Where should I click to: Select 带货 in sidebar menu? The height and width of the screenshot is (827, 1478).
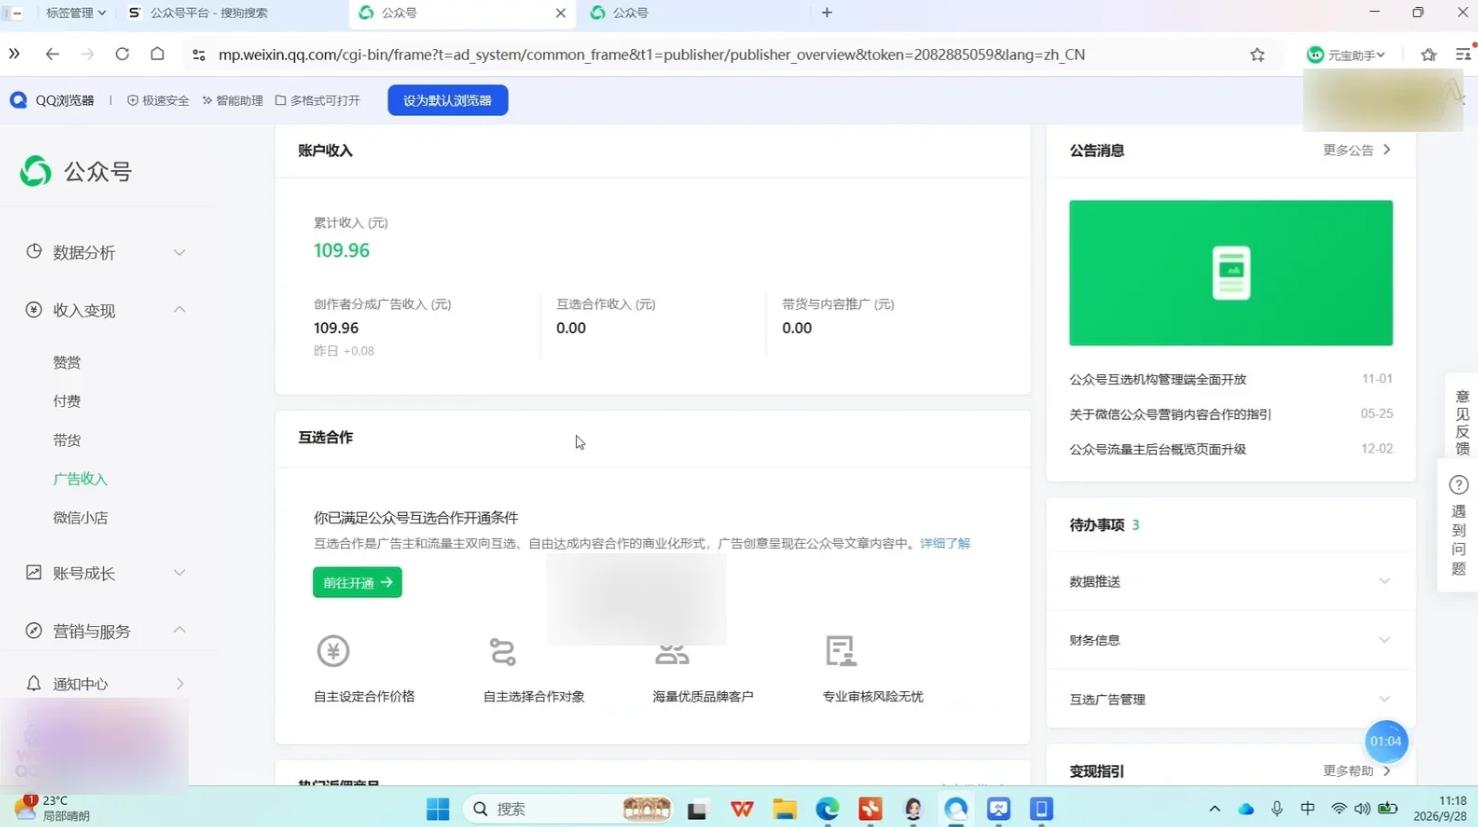click(67, 440)
